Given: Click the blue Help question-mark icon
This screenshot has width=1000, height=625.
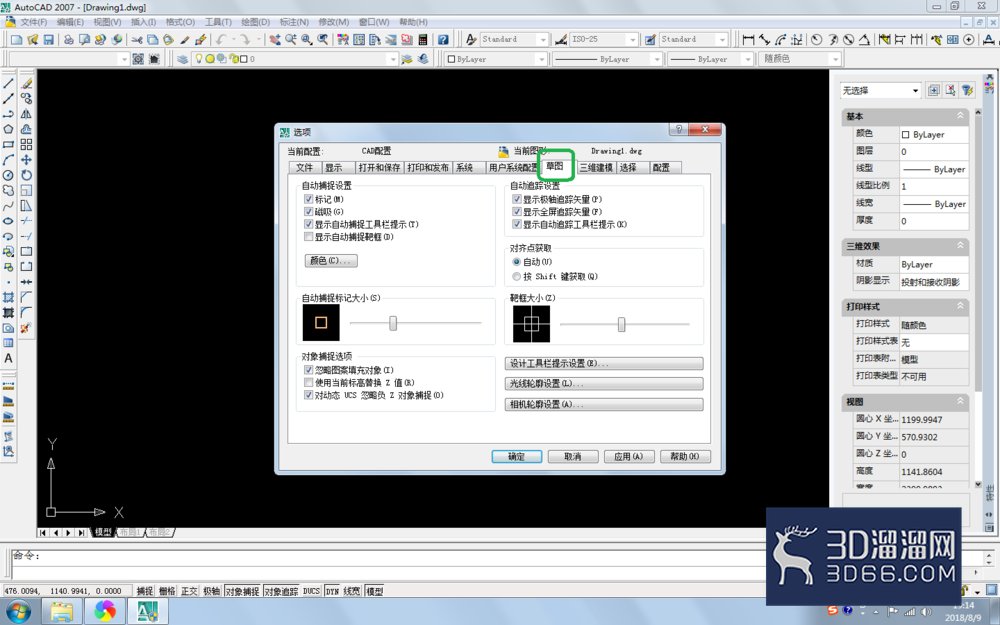Looking at the screenshot, I should (443, 40).
